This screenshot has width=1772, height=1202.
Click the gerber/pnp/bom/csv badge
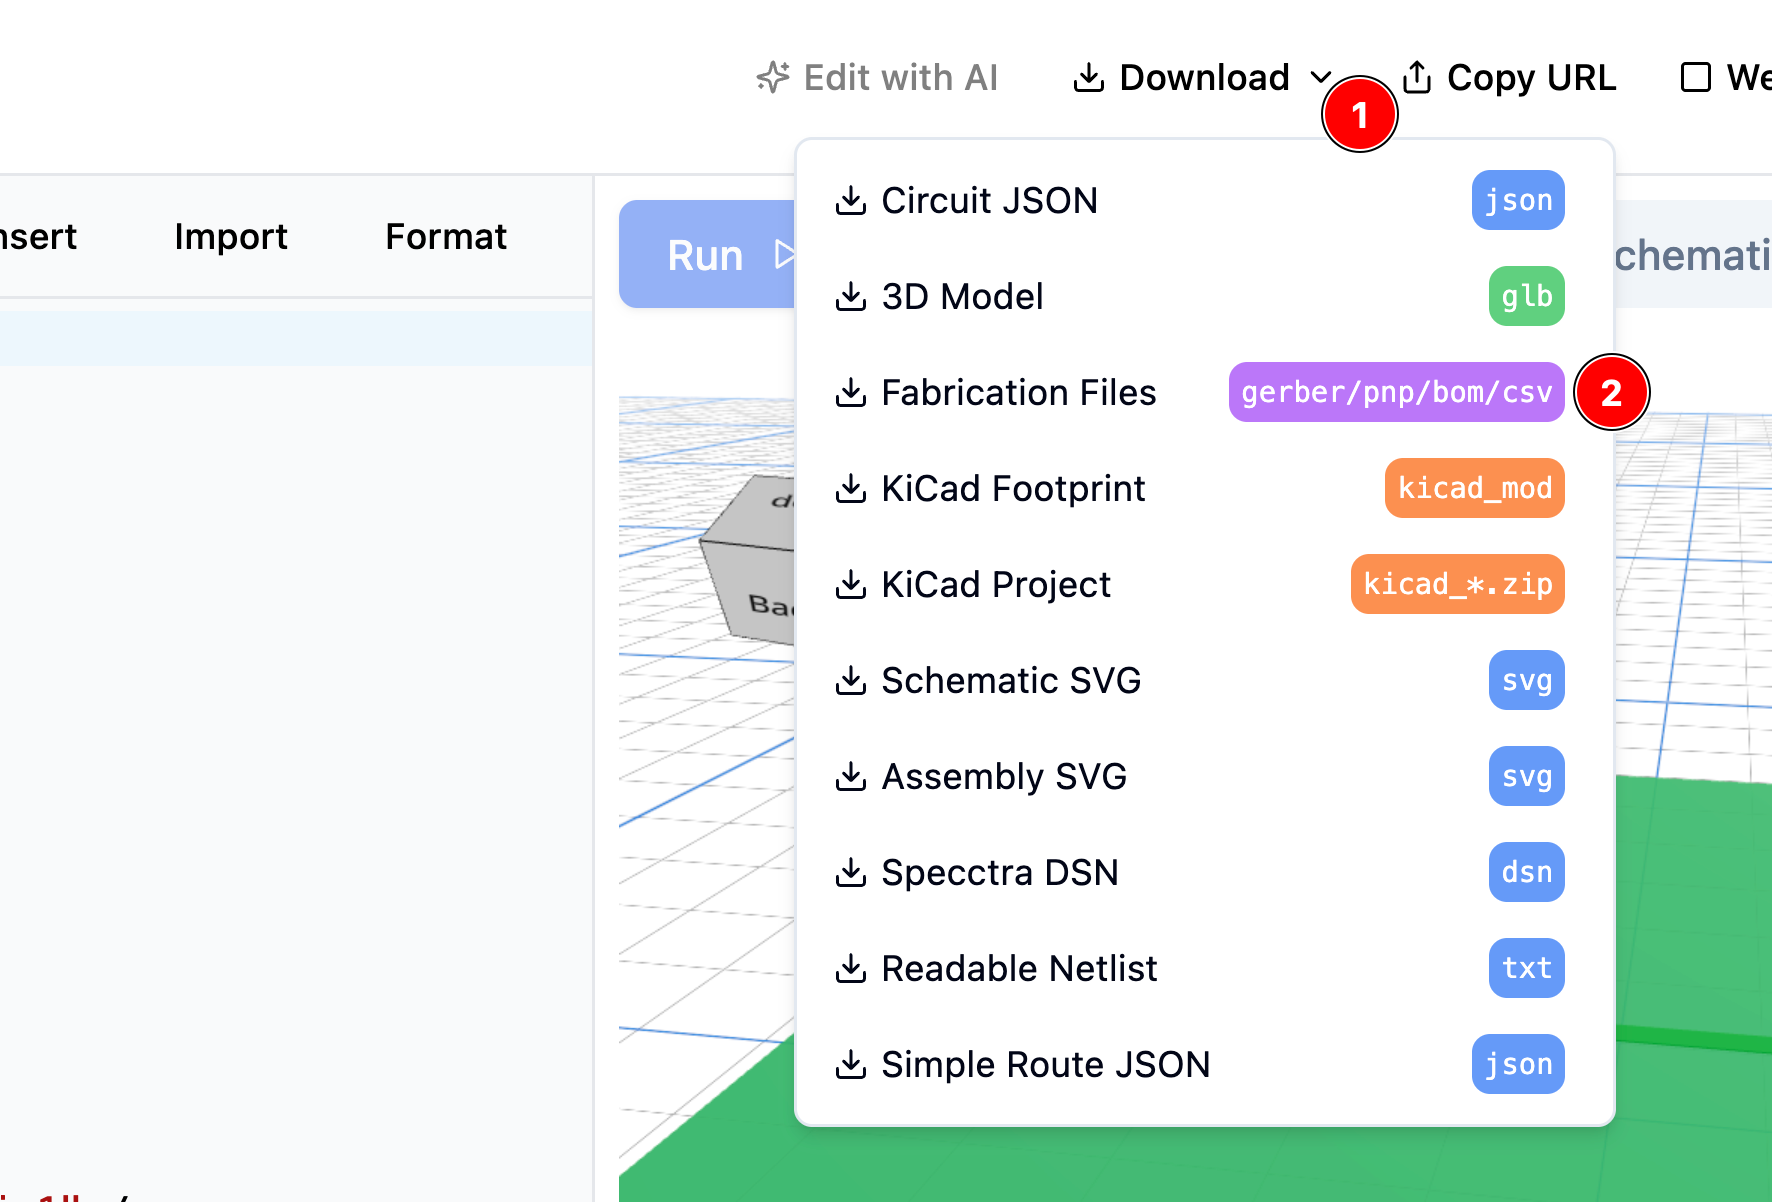(1396, 392)
